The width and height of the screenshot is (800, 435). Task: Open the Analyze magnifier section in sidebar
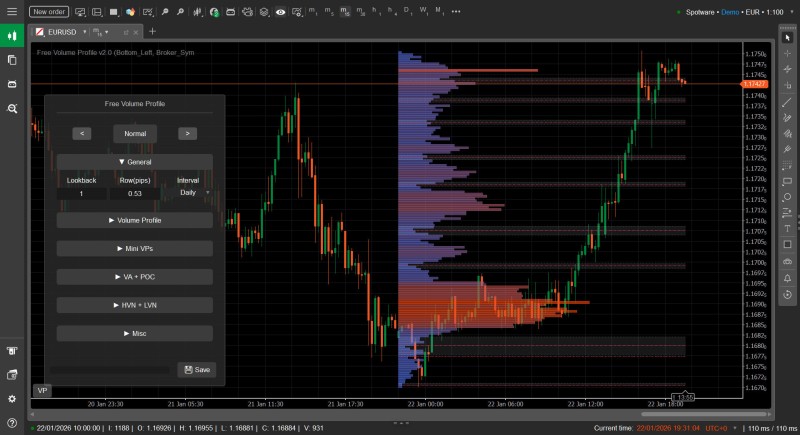[x=12, y=108]
